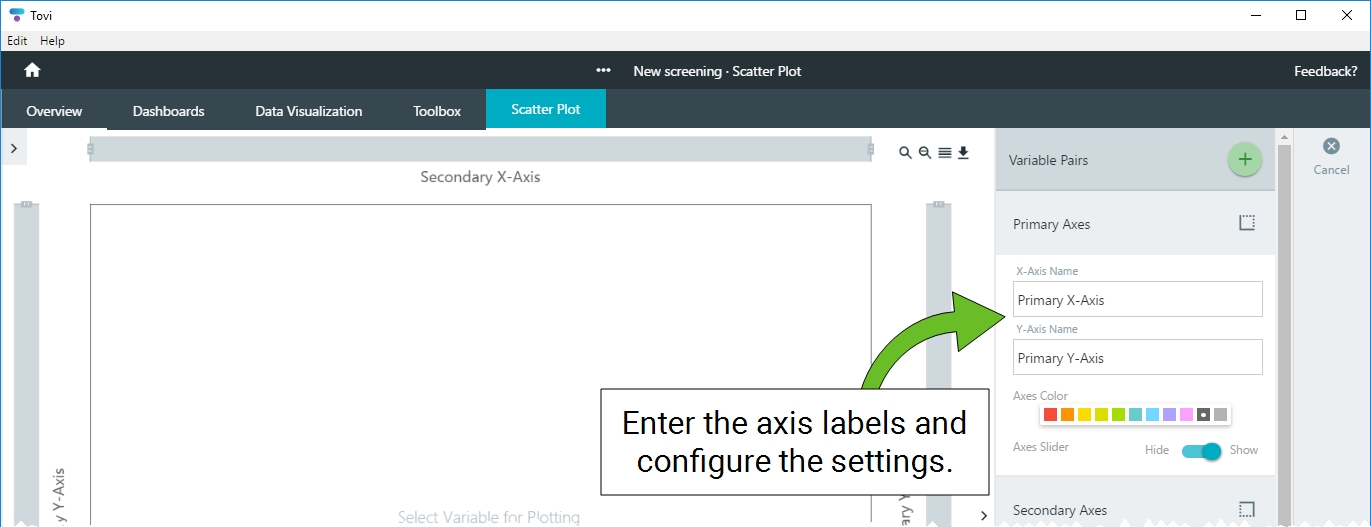This screenshot has width=1371, height=527.
Task: Expand the left side panel chevron
Action: click(x=13, y=148)
